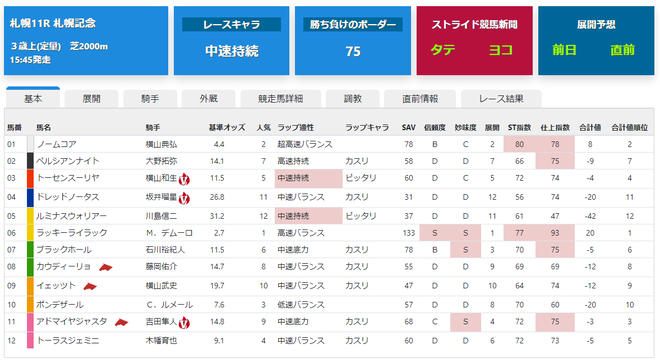Click jockey name 木幡育也
This screenshot has width=660, height=363.
(x=161, y=340)
